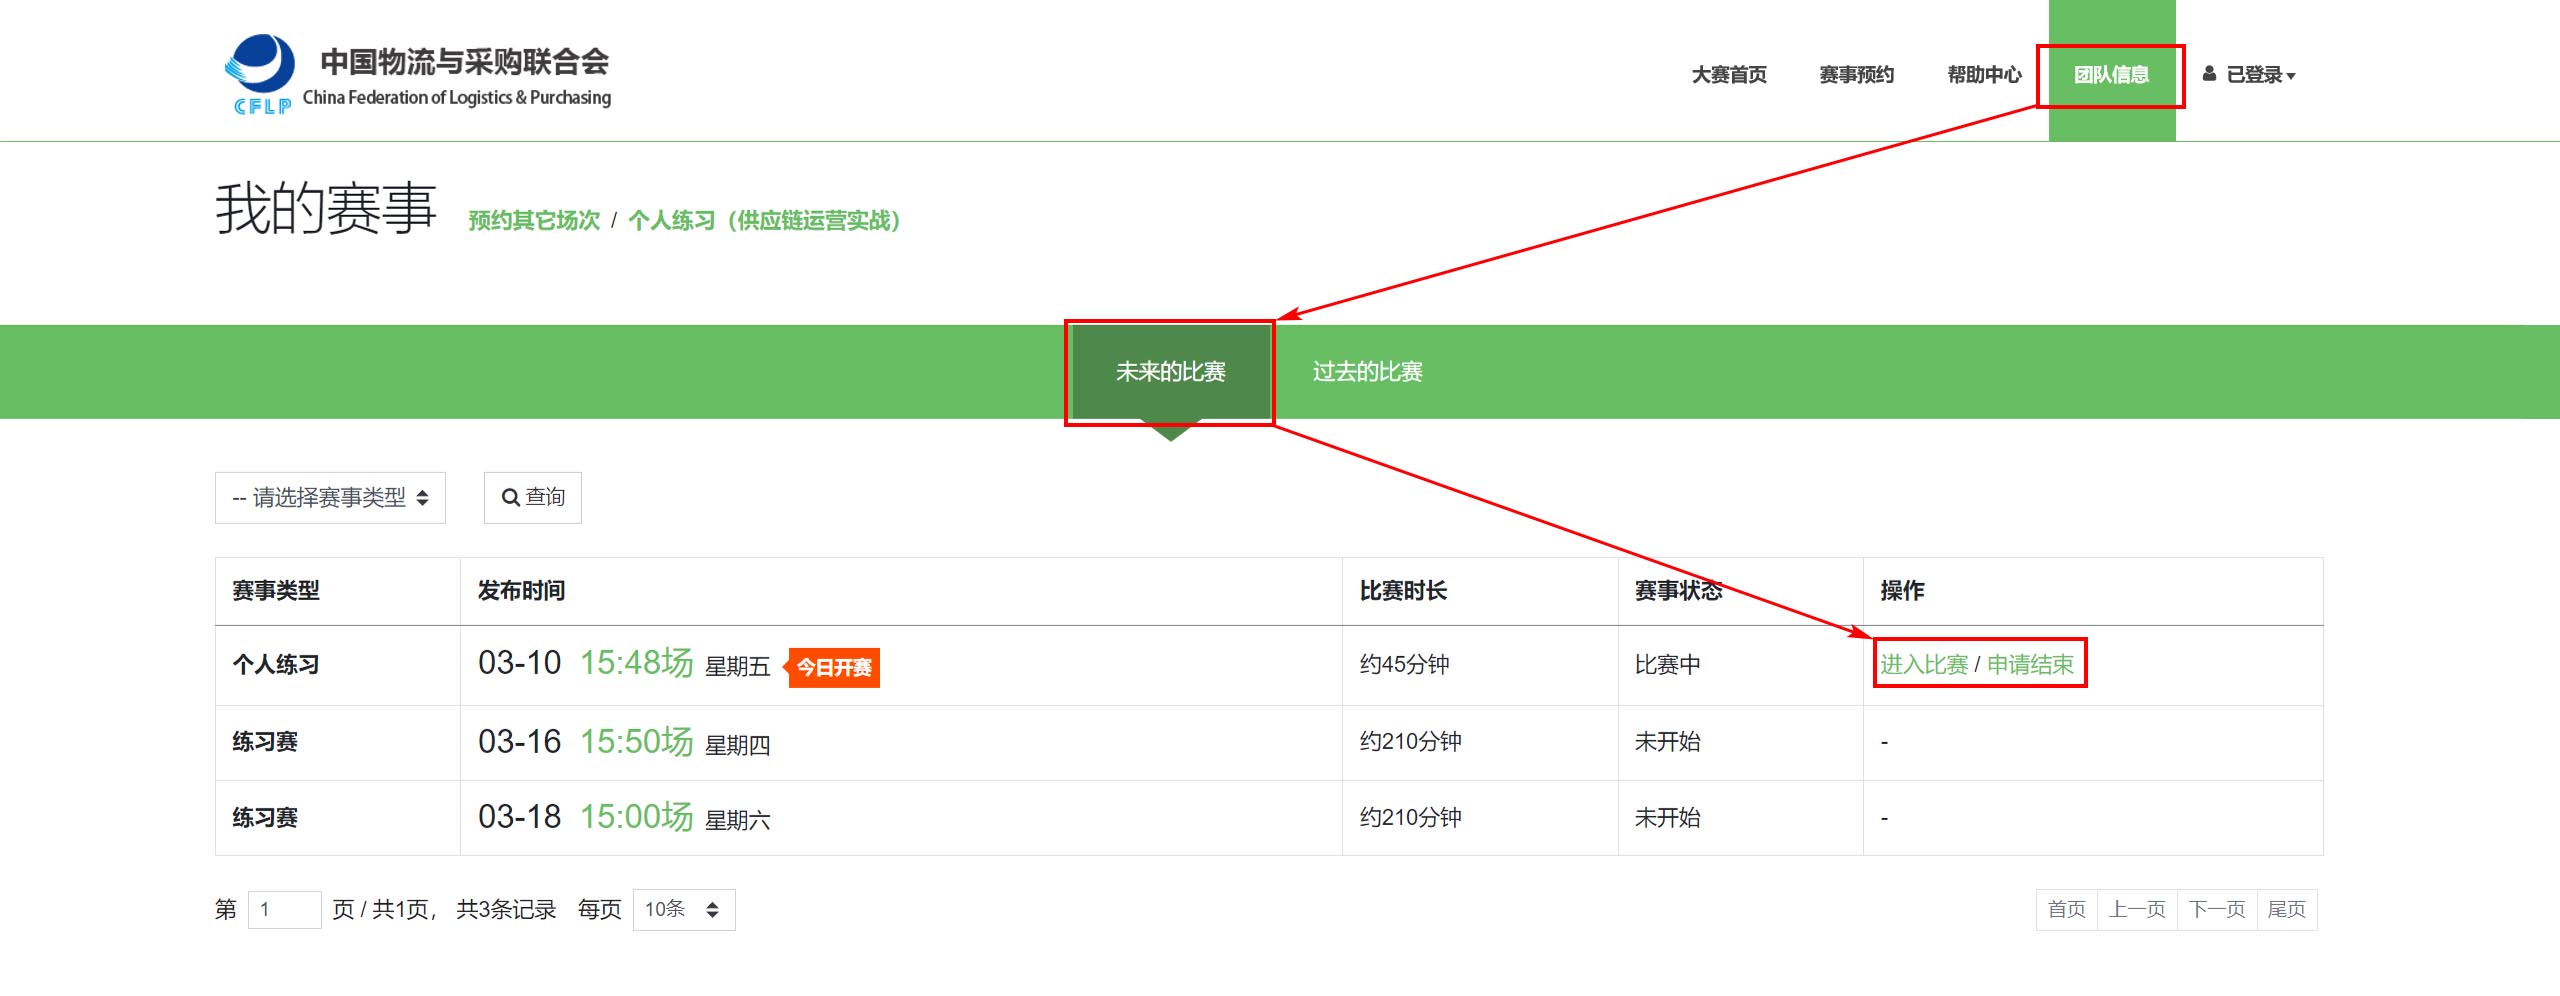Open the 赛事预约 menu item
The height and width of the screenshot is (996, 2560).
1857,74
